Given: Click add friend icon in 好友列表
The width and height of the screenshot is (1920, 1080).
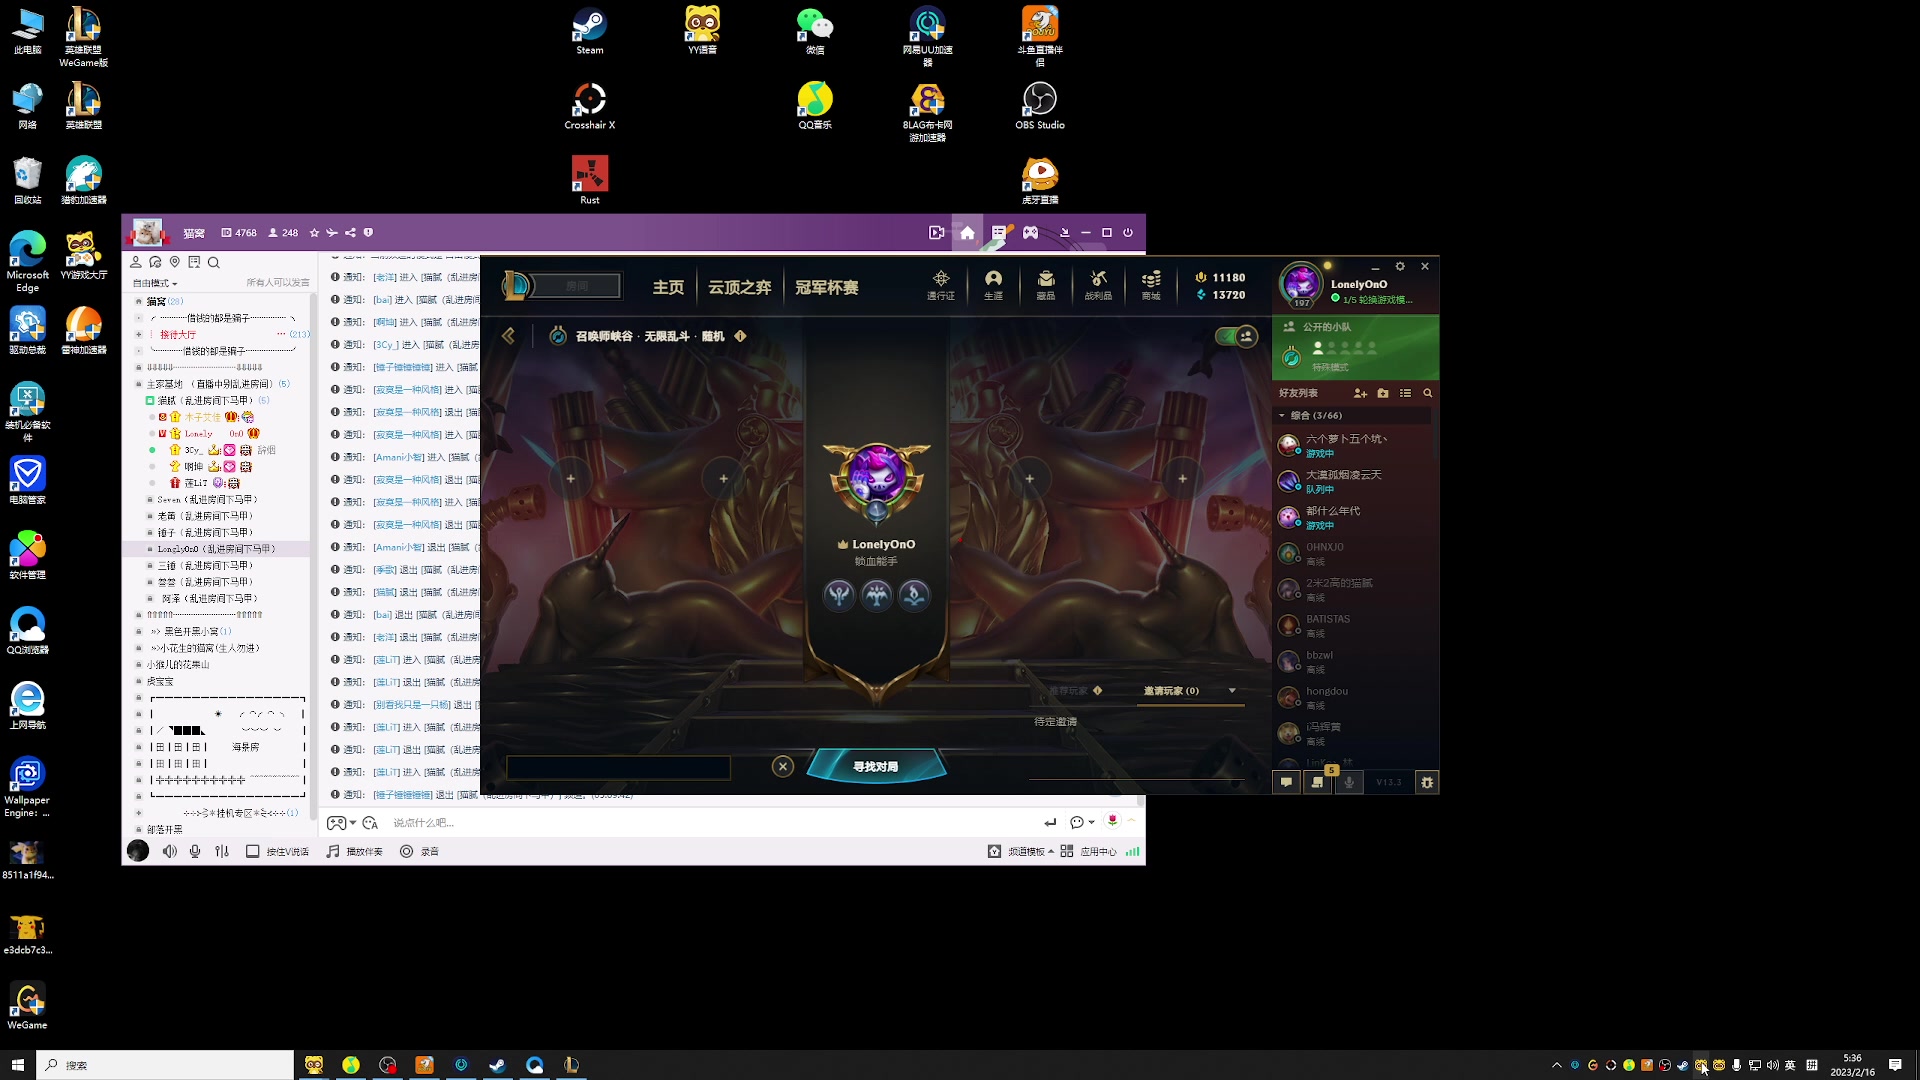Looking at the screenshot, I should point(1360,393).
